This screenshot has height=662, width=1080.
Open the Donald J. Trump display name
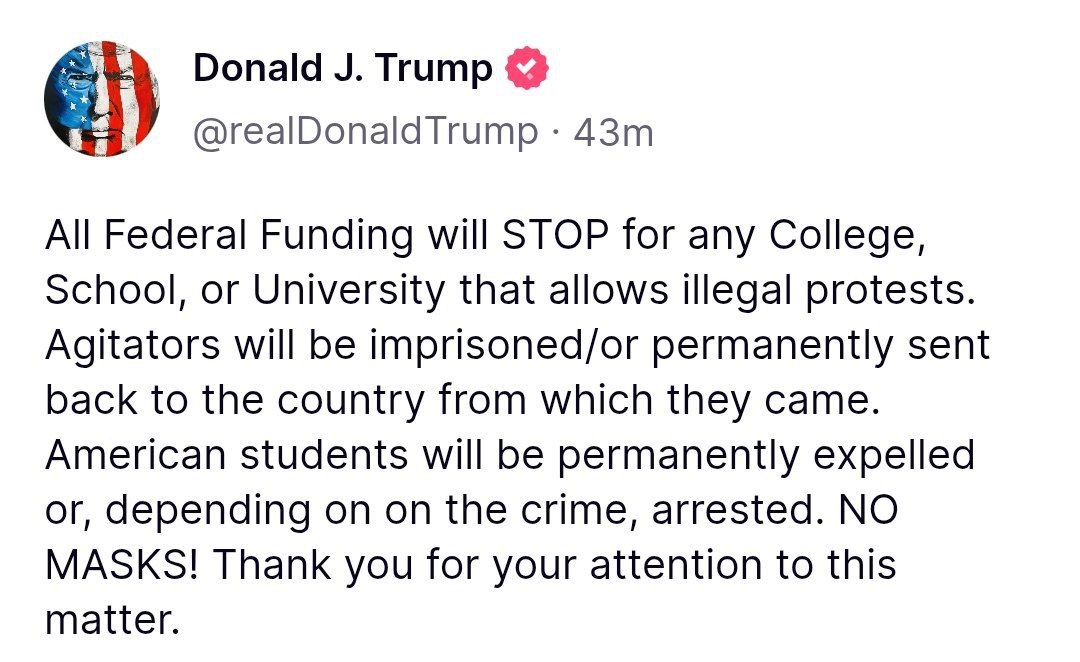pyautogui.click(x=342, y=69)
